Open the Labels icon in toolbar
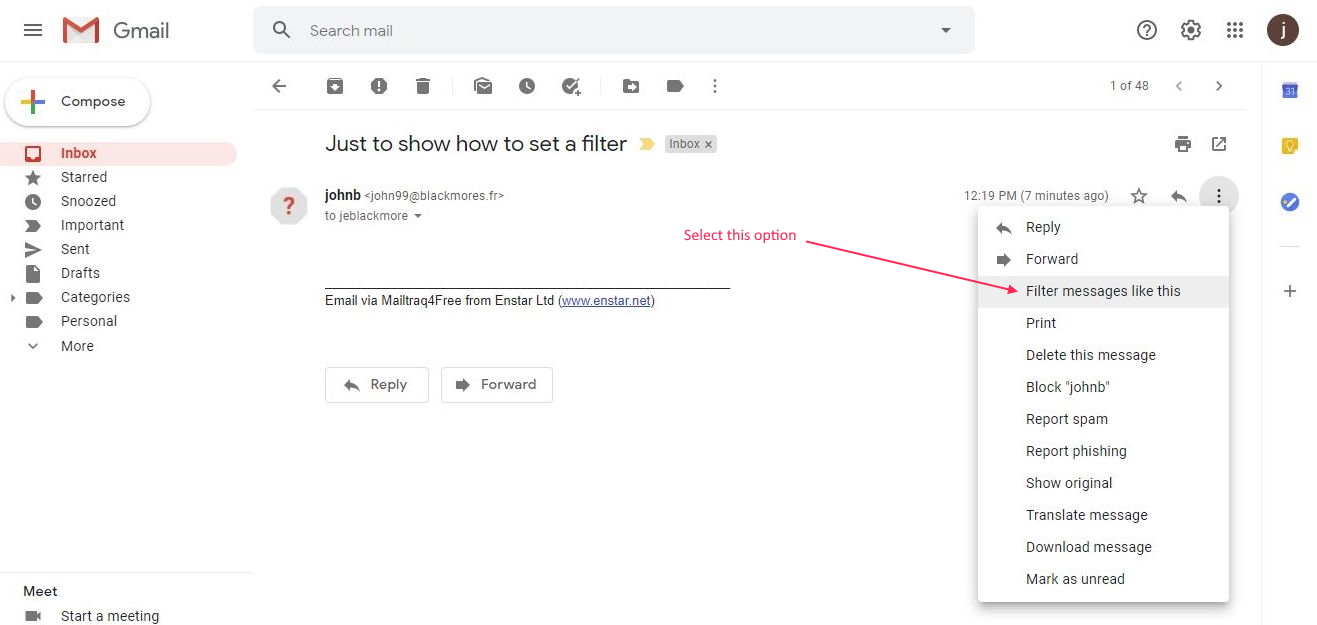 point(675,86)
